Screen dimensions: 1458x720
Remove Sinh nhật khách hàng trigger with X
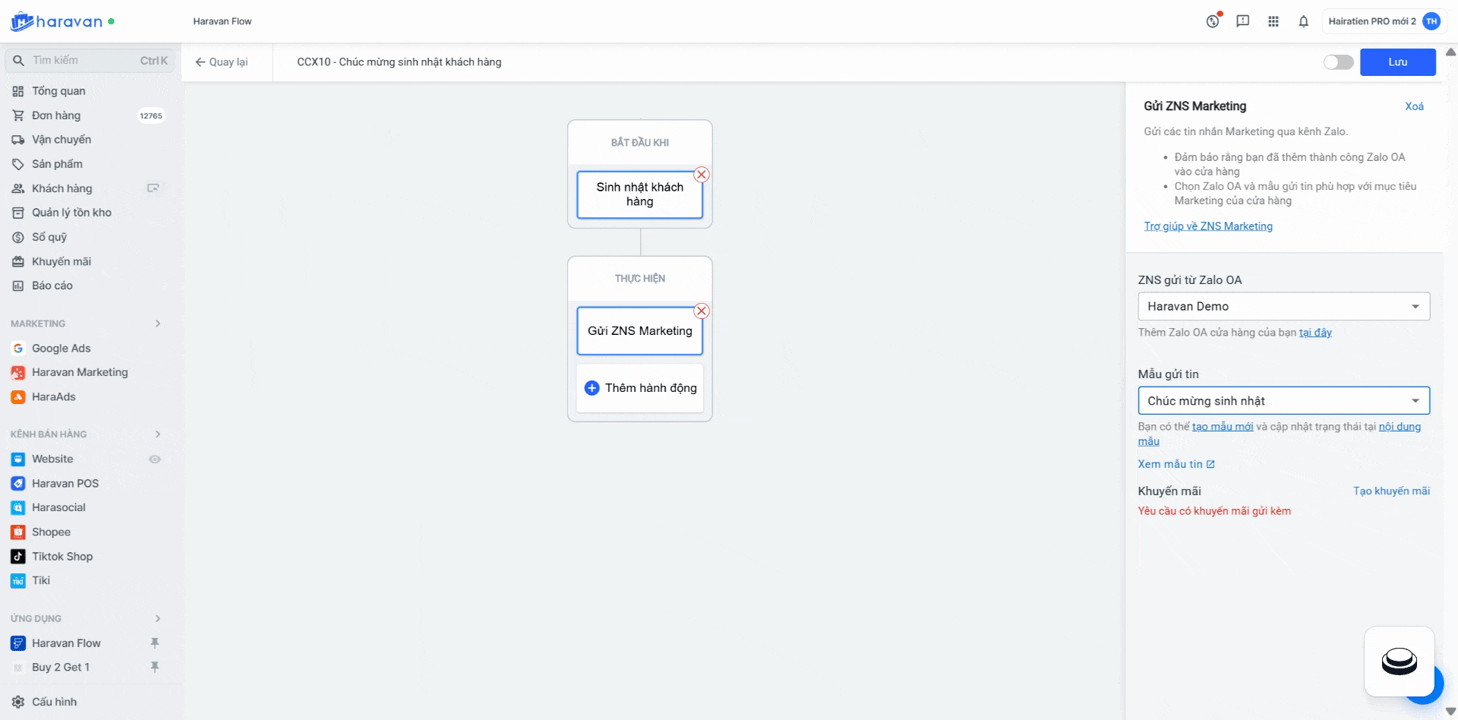(x=701, y=174)
